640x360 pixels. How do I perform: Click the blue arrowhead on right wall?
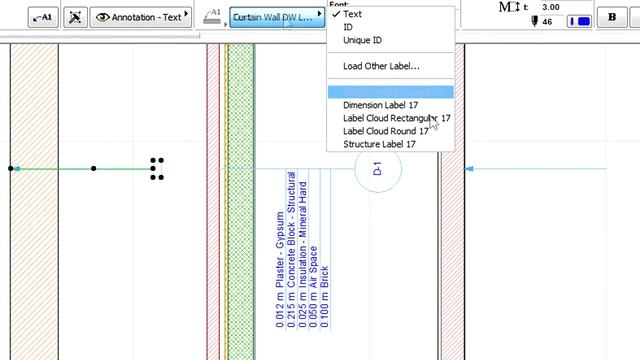coord(469,169)
